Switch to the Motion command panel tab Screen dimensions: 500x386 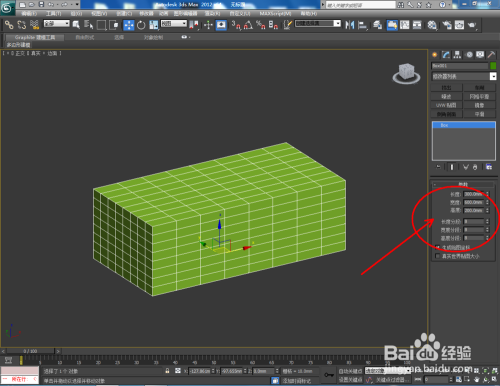[x=469, y=55]
